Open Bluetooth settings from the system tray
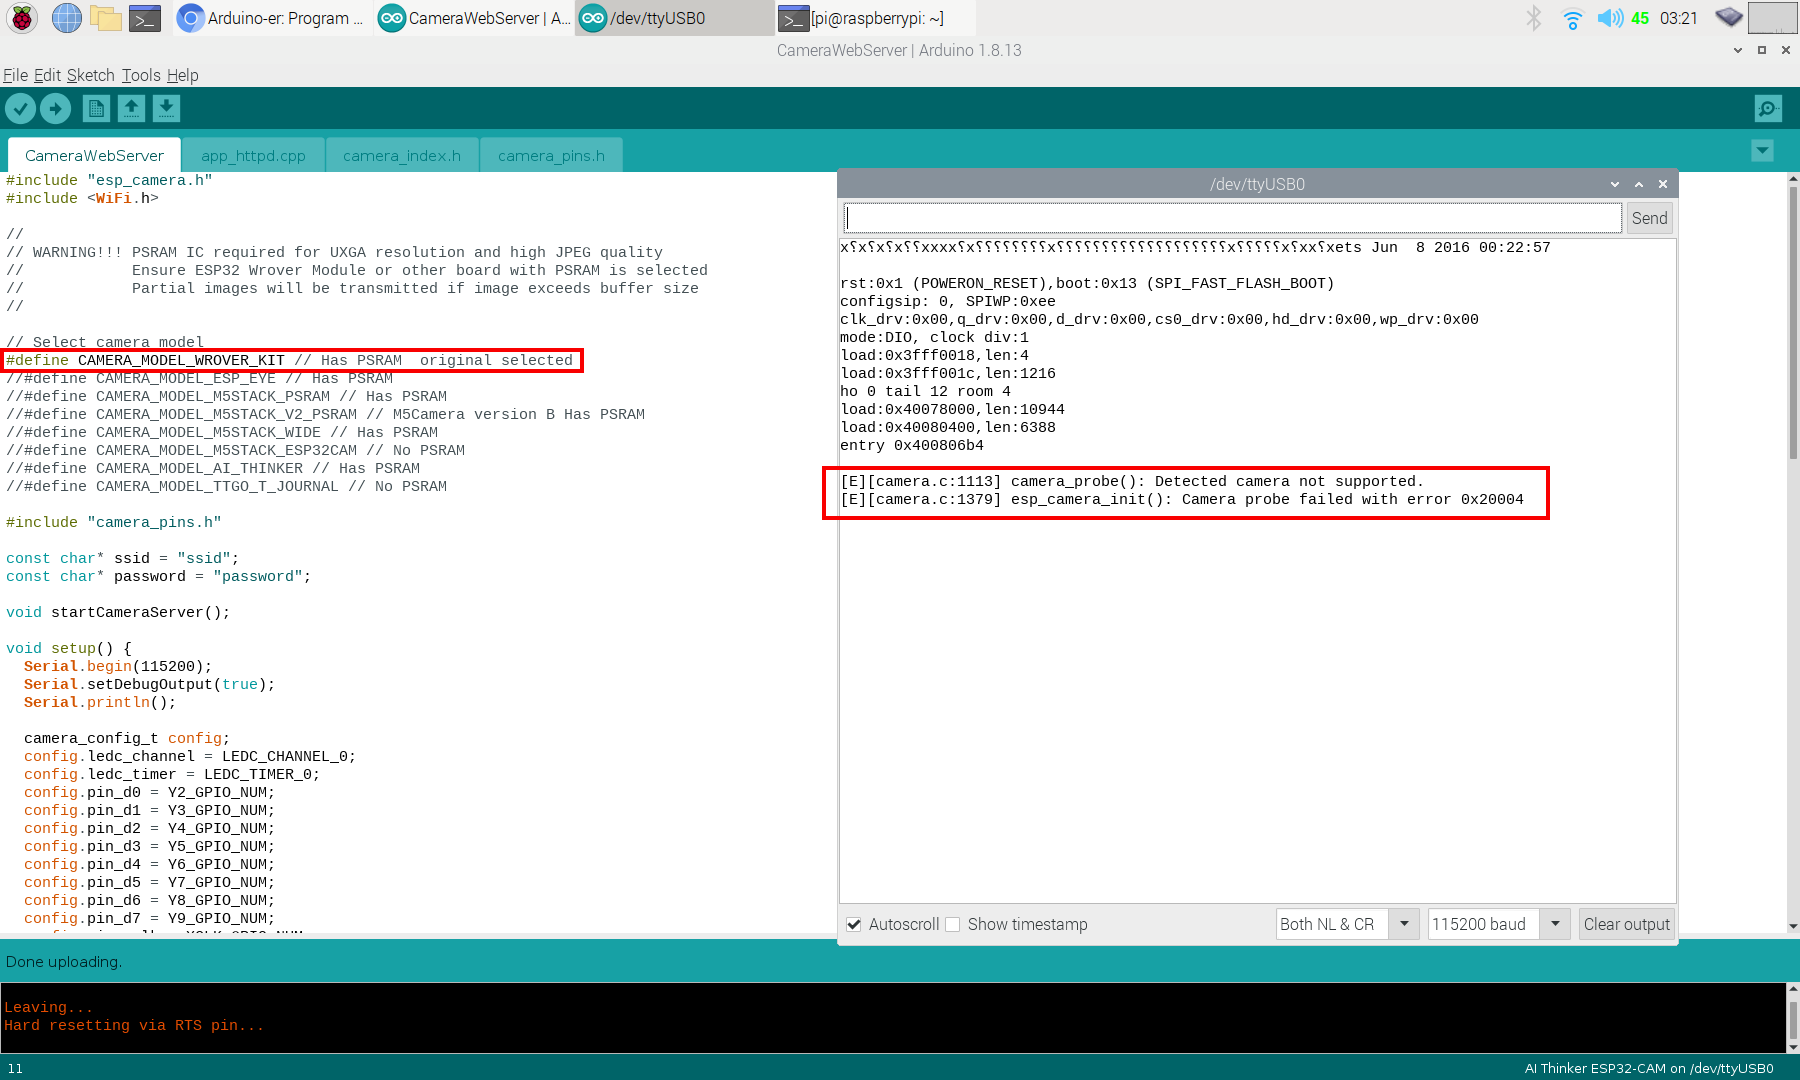The width and height of the screenshot is (1800, 1080). click(1533, 18)
